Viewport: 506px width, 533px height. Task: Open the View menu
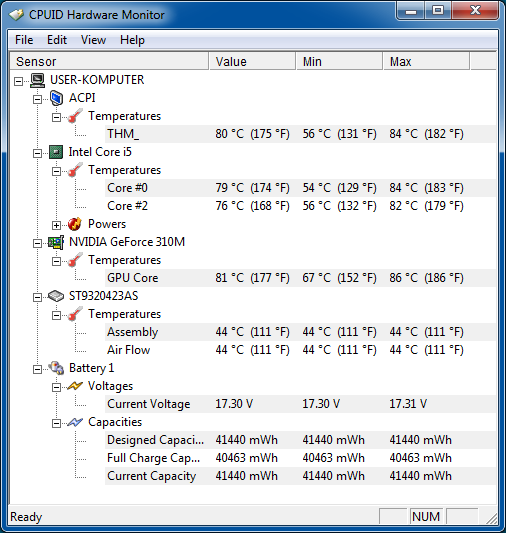(x=93, y=40)
